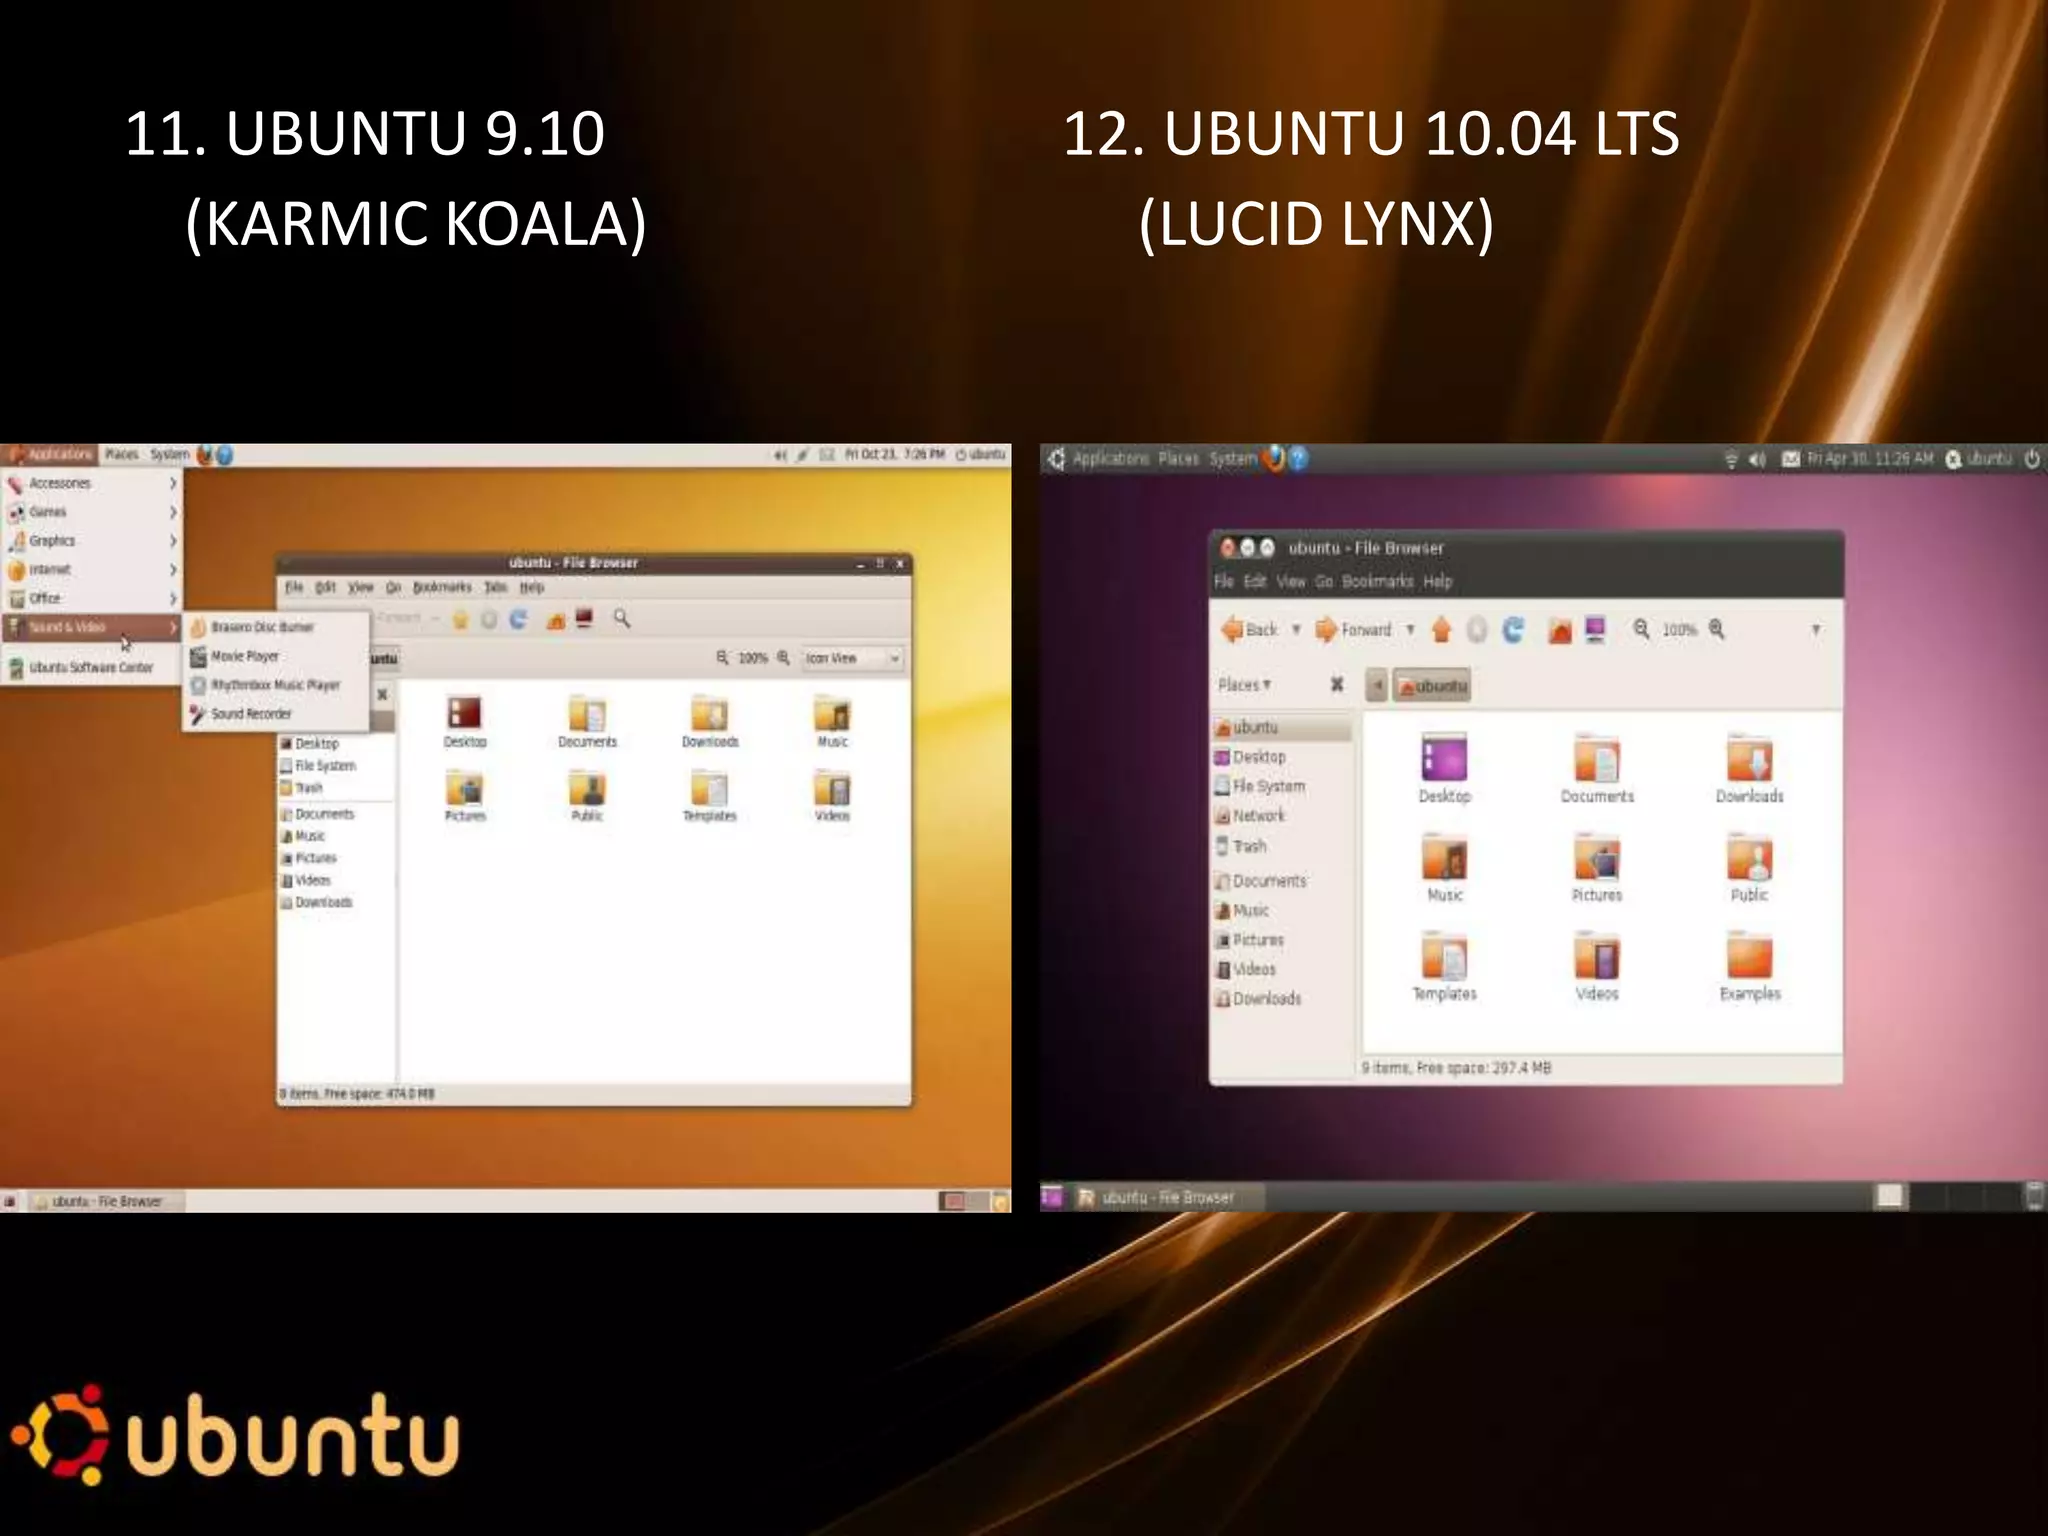
Task: Open Back history arrow in Lucid file browser
Action: pos(1296,630)
